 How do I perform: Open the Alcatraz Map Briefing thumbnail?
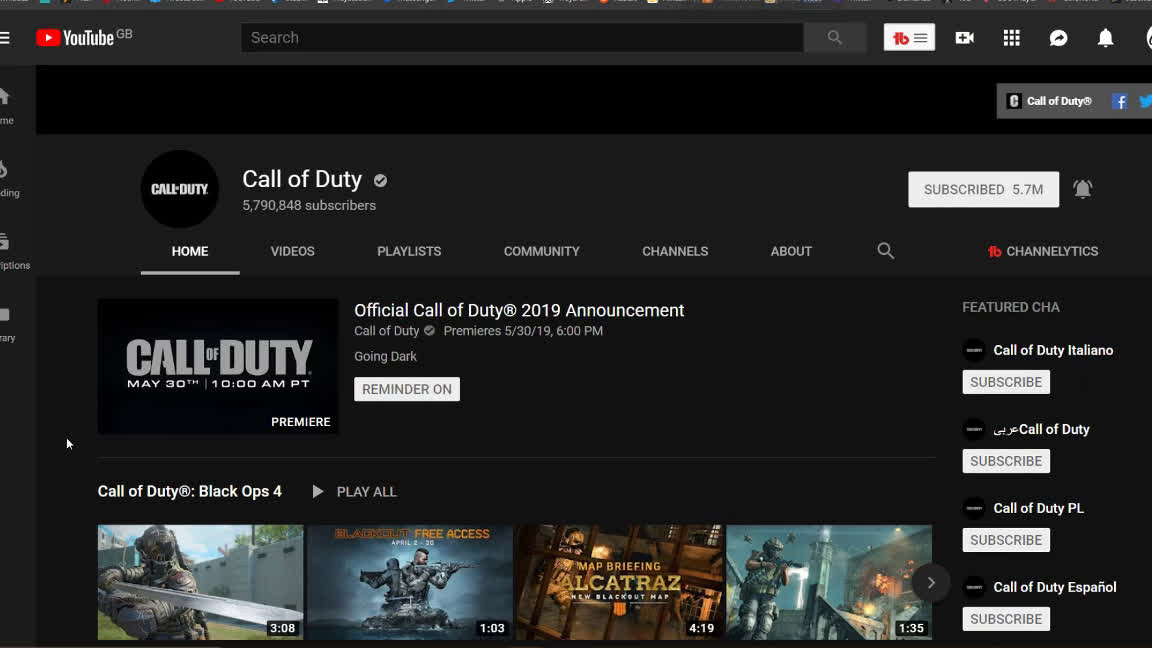(x=619, y=581)
